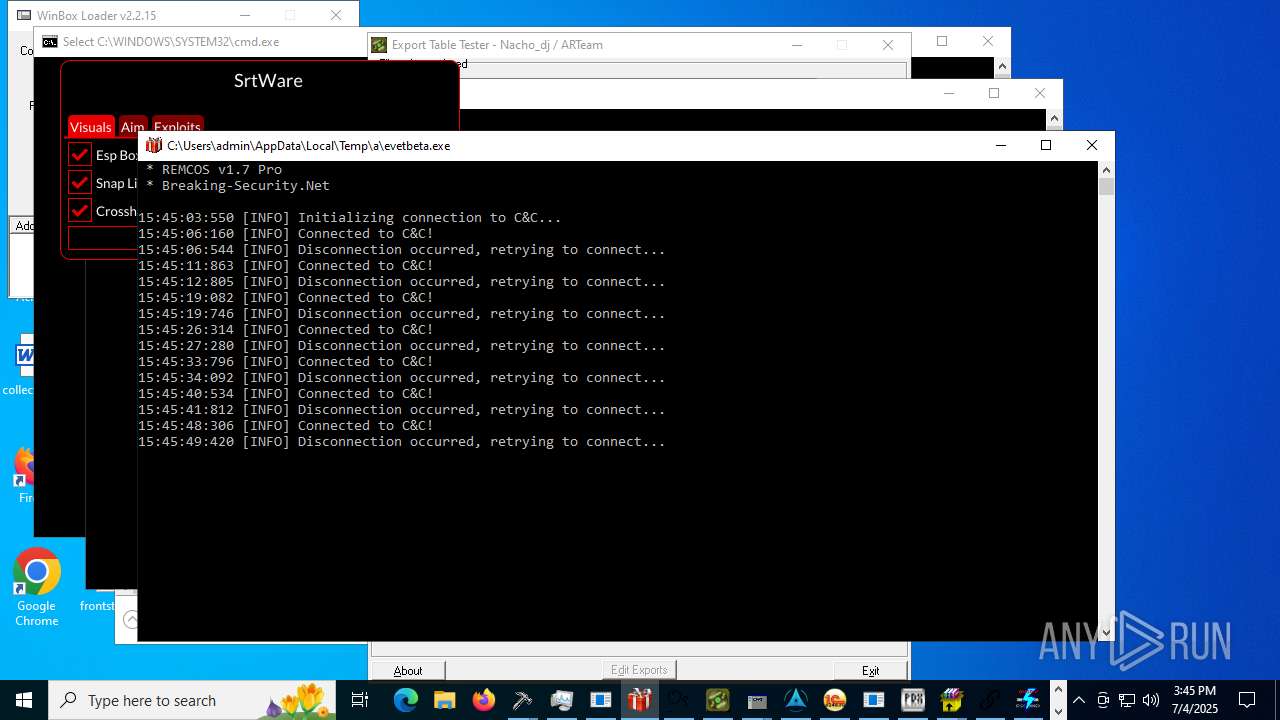
Task: Toggle the Crosshair checkbox in SrtWare
Action: click(x=80, y=211)
